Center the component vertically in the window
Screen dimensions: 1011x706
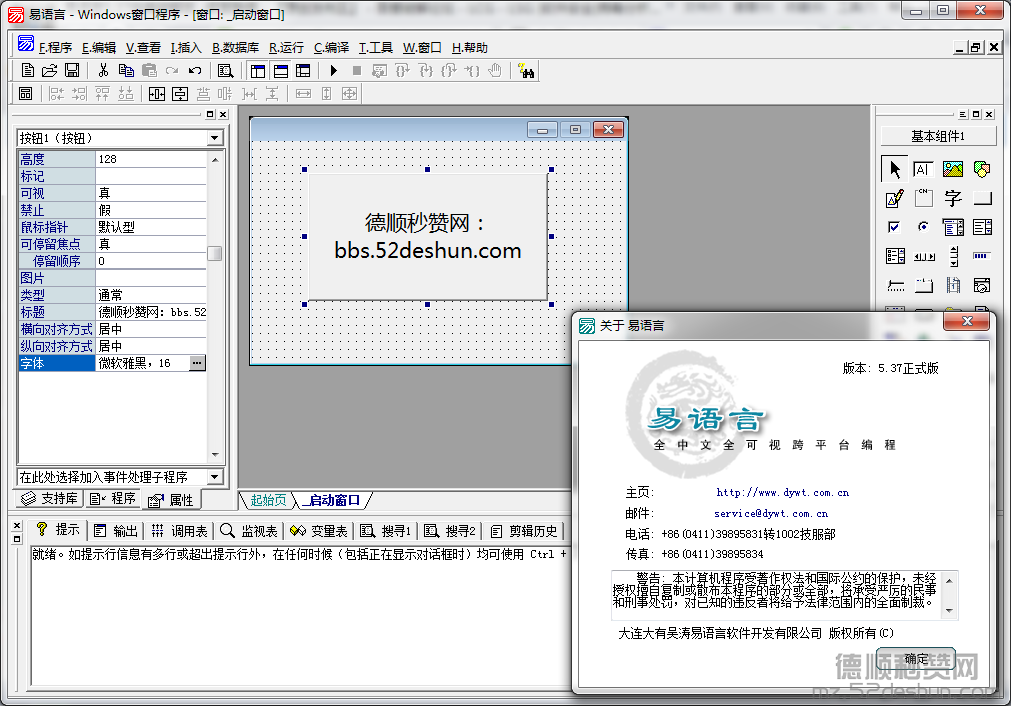point(180,94)
